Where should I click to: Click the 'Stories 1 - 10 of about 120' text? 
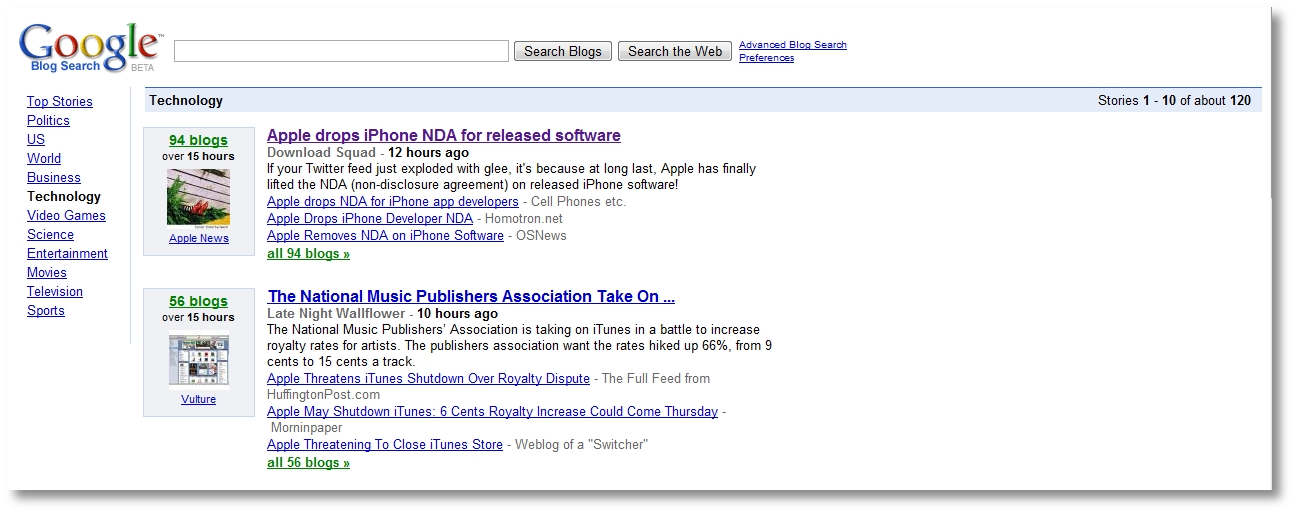1174,100
